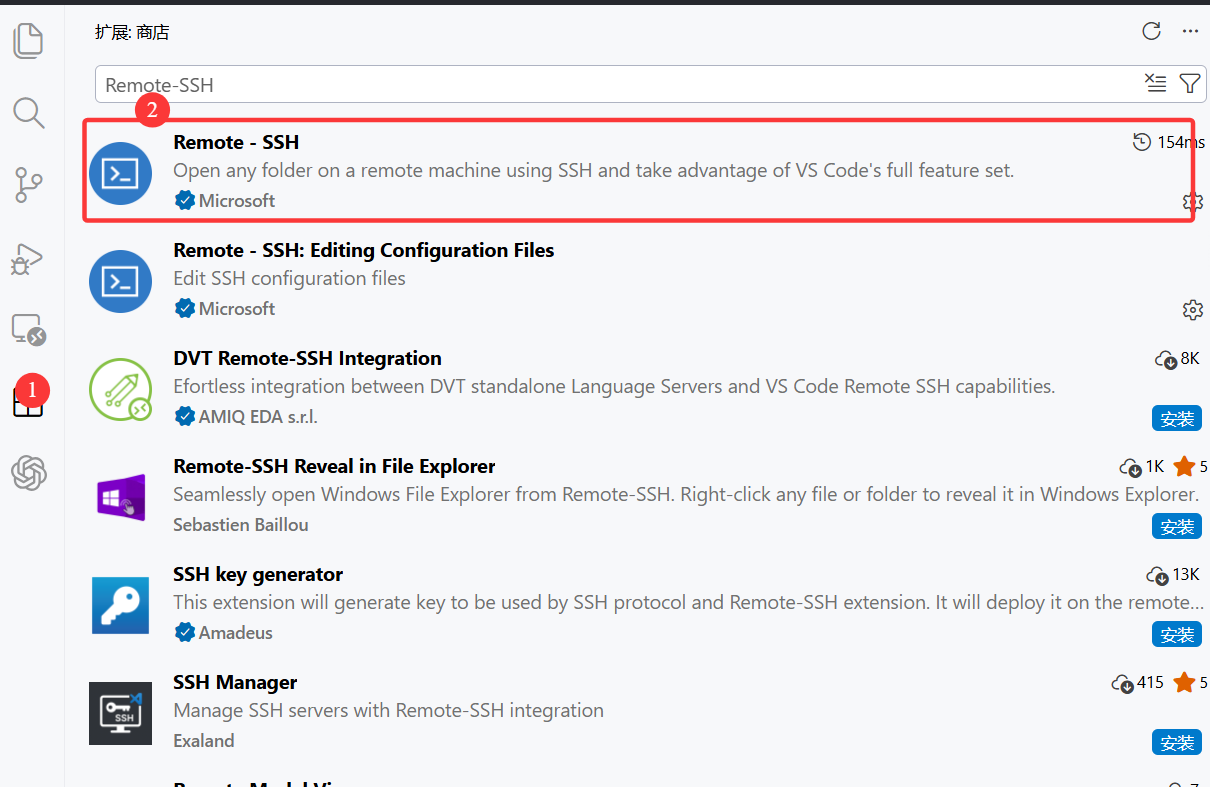Click Microsoft publisher under Editing Configuration Files
1210x787 pixels.
[237, 308]
